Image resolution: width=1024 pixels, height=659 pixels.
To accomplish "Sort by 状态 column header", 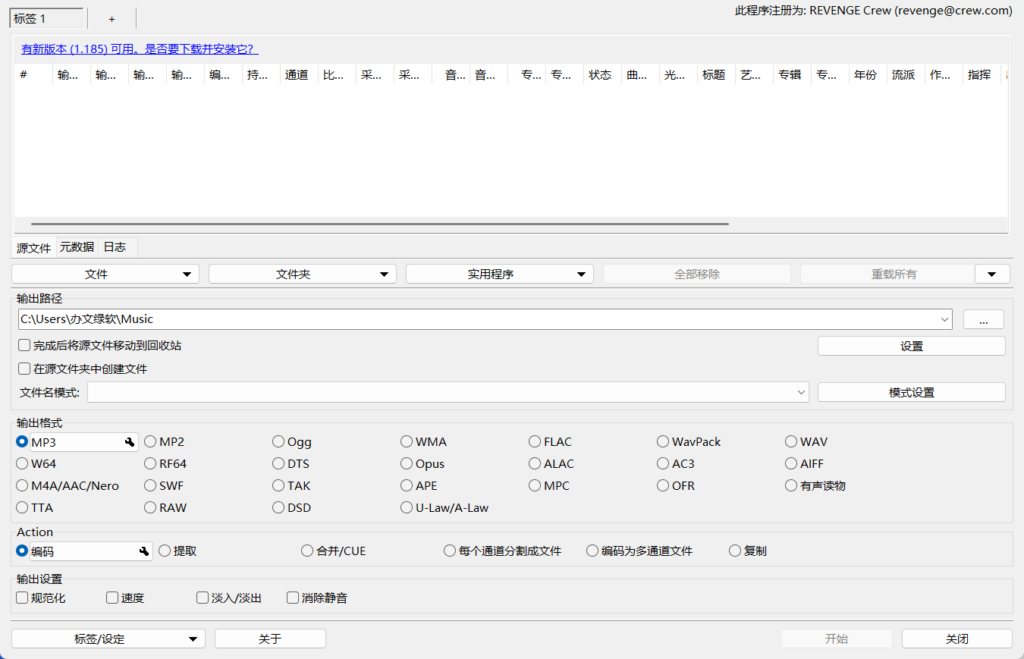I will coord(602,75).
